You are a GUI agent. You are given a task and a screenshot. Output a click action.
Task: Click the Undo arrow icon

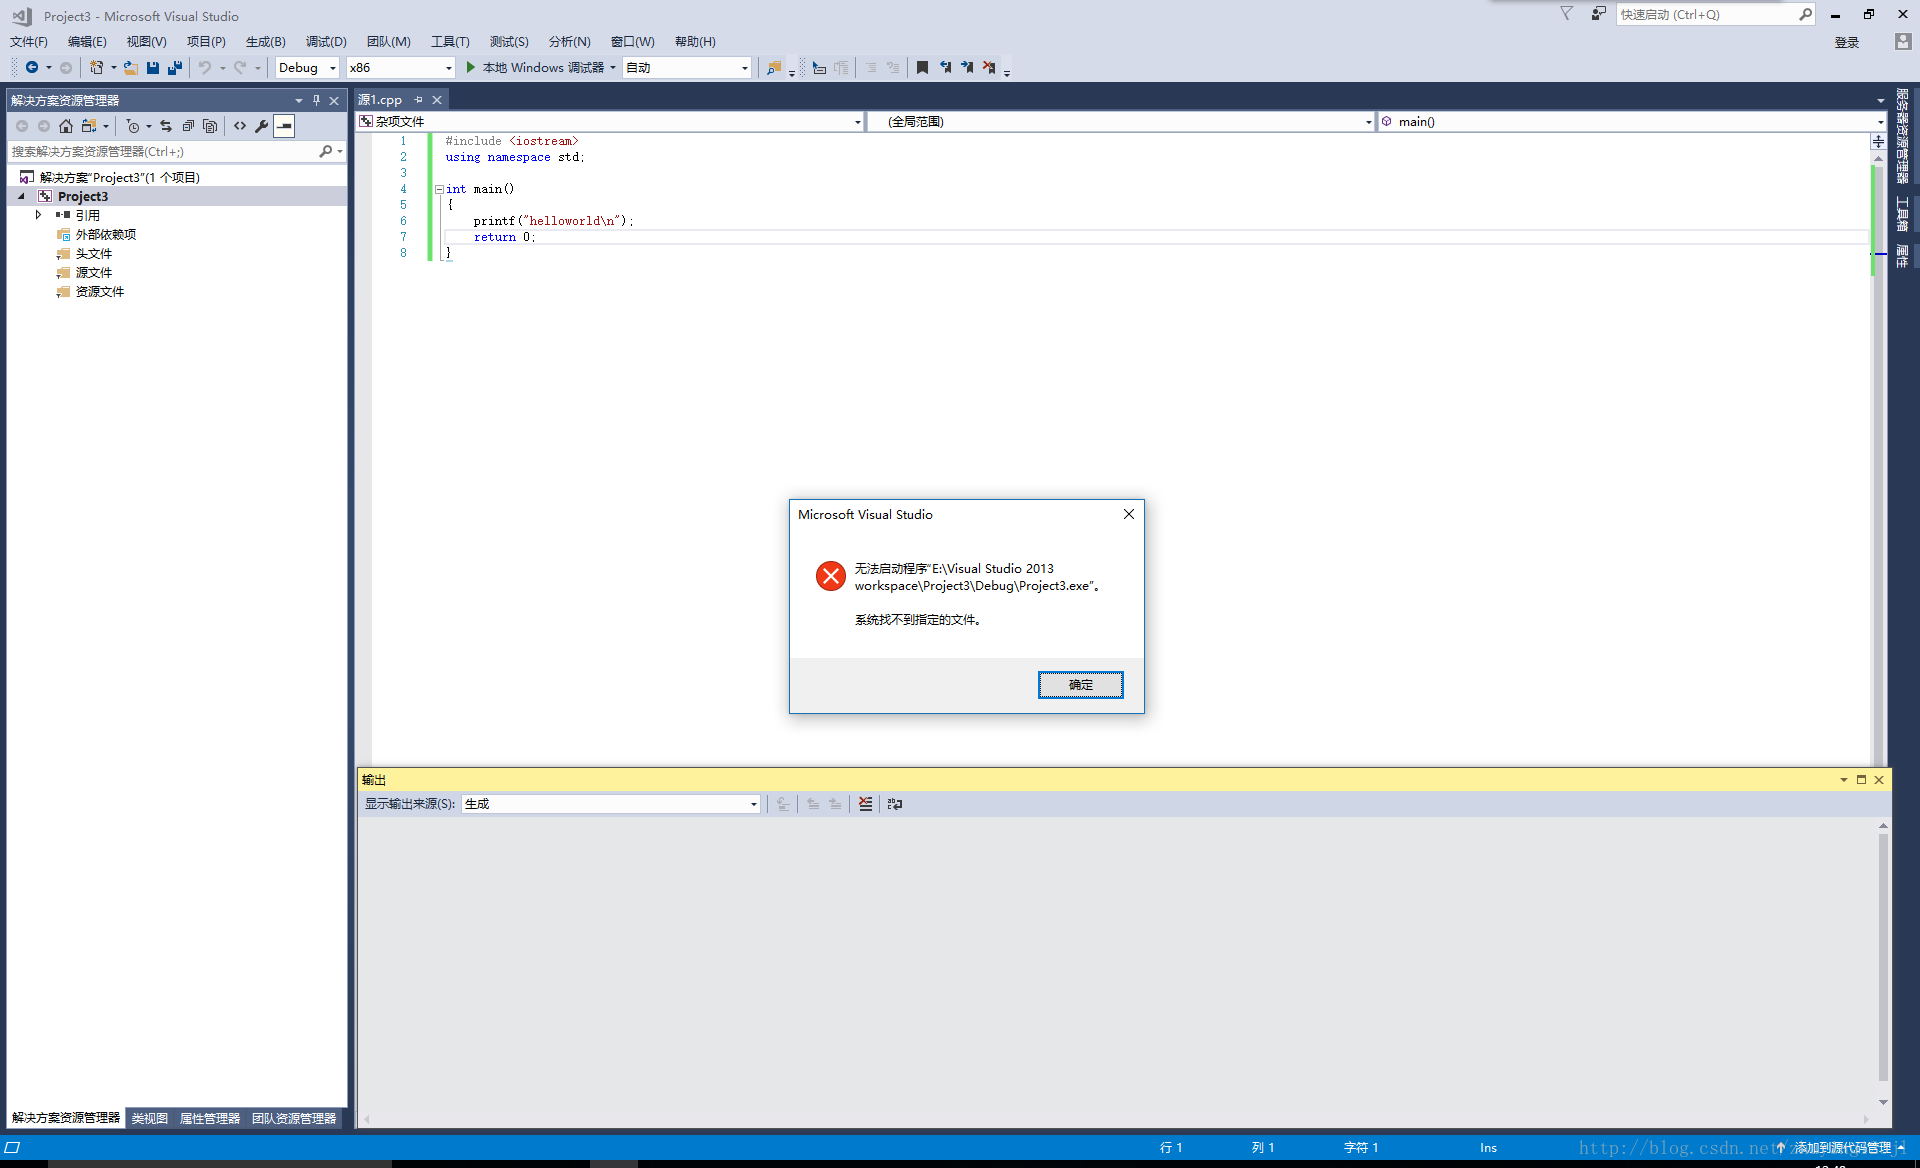pyautogui.click(x=205, y=67)
